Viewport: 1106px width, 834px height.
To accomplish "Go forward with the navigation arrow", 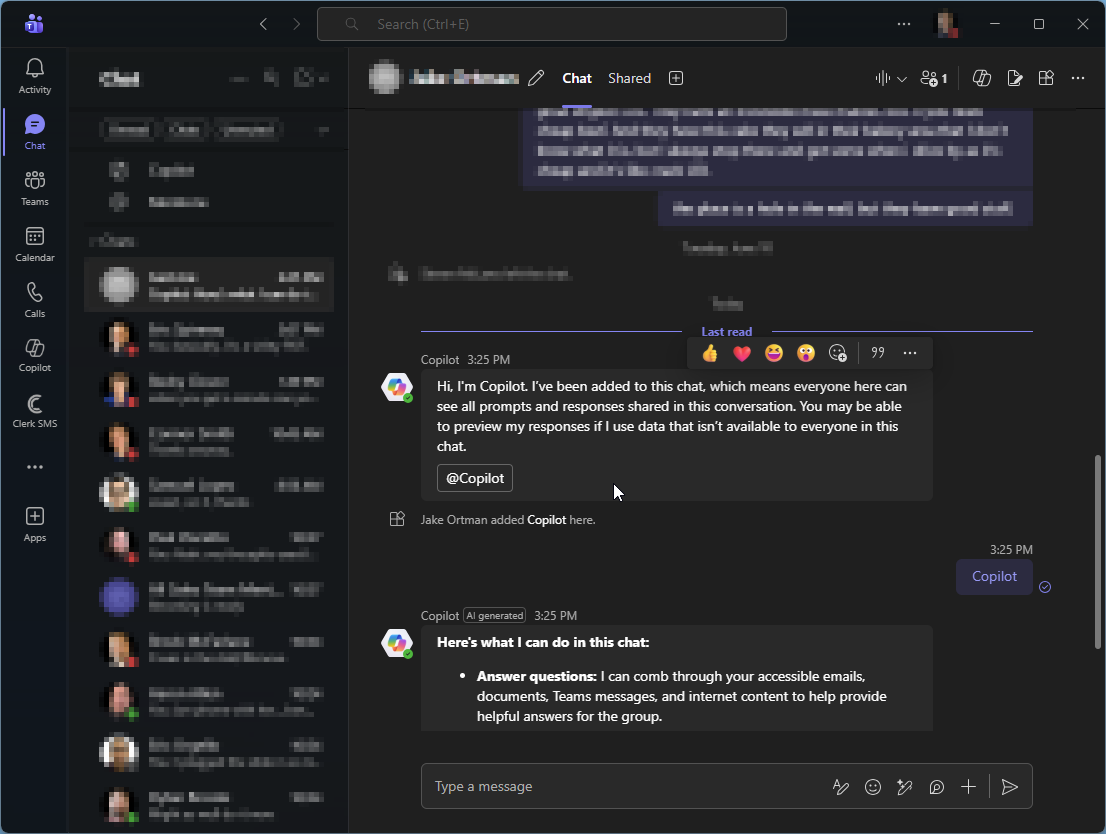I will pos(296,24).
